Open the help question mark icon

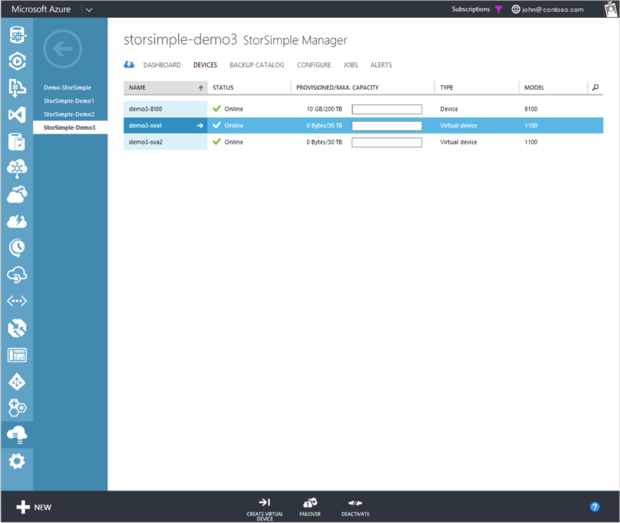[595, 507]
